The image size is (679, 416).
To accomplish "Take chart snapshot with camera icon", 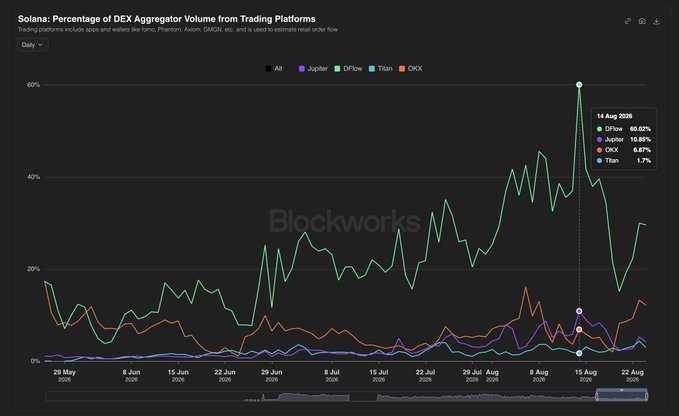I will [642, 21].
